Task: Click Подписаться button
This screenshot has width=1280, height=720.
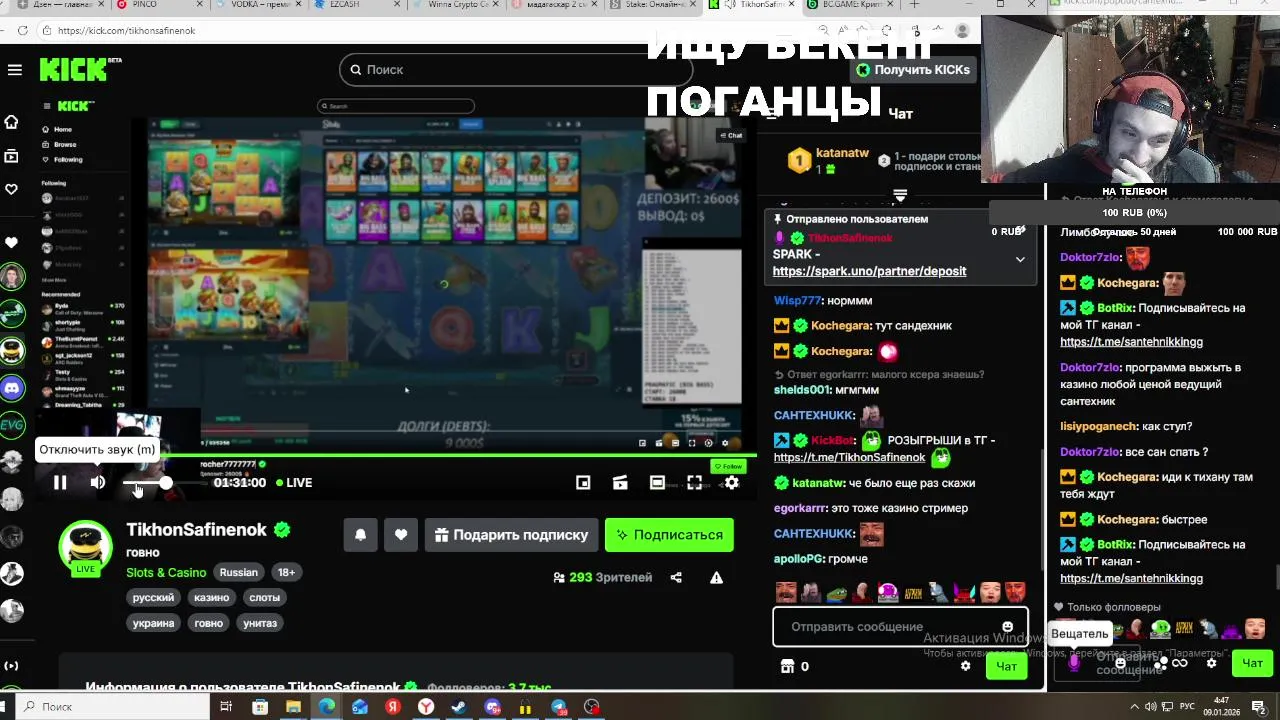Action: 669,535
